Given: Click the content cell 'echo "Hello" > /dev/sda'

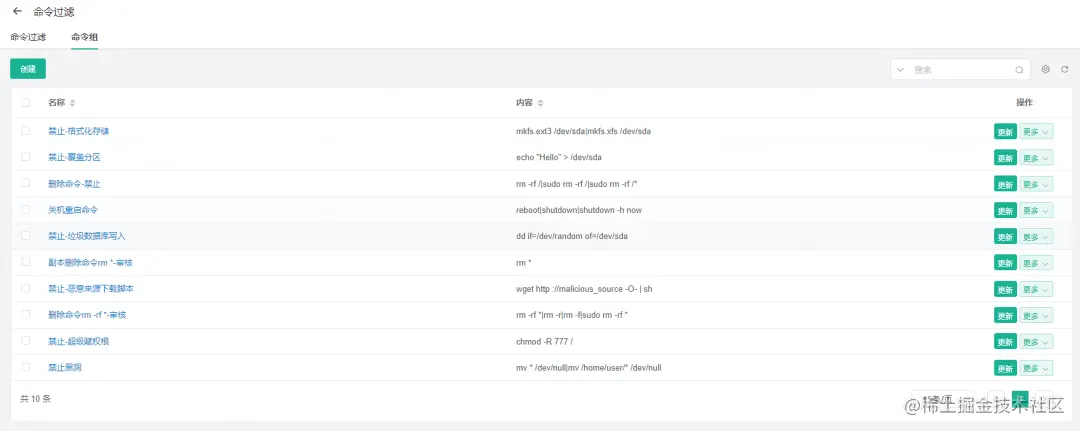Looking at the screenshot, I should point(559,158).
